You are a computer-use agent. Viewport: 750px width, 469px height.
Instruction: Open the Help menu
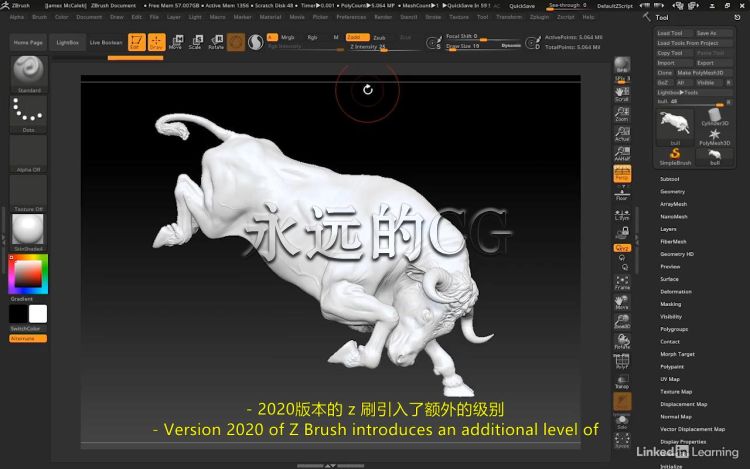click(x=588, y=17)
